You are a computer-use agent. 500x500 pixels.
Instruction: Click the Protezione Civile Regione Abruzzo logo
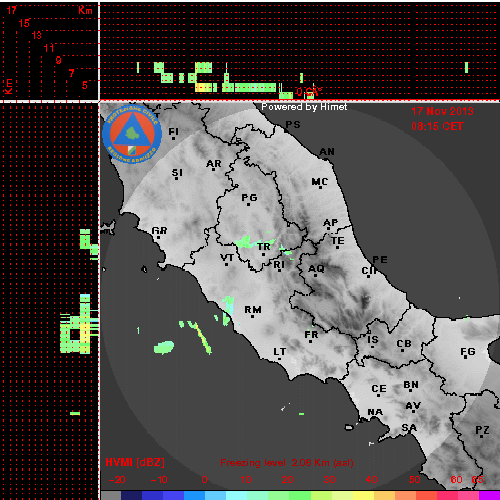click(132, 134)
